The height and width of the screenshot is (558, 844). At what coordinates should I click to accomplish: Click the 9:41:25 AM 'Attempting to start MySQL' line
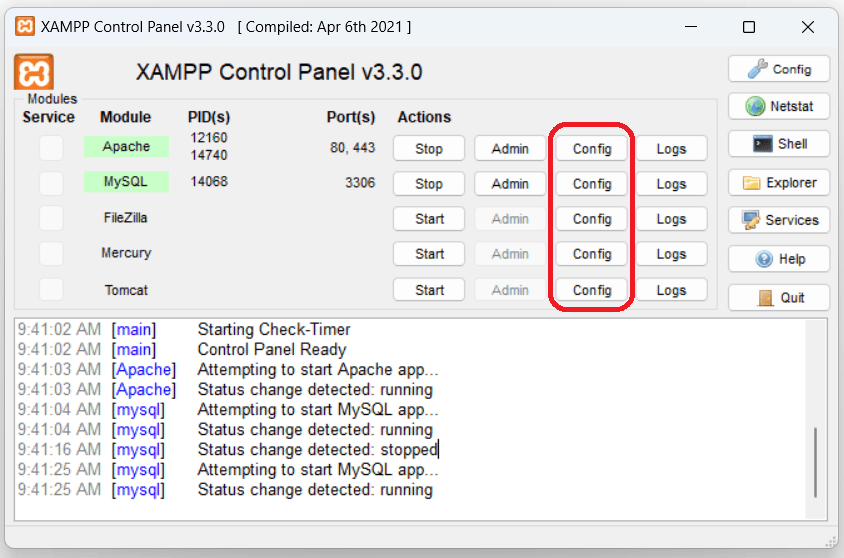(318, 470)
